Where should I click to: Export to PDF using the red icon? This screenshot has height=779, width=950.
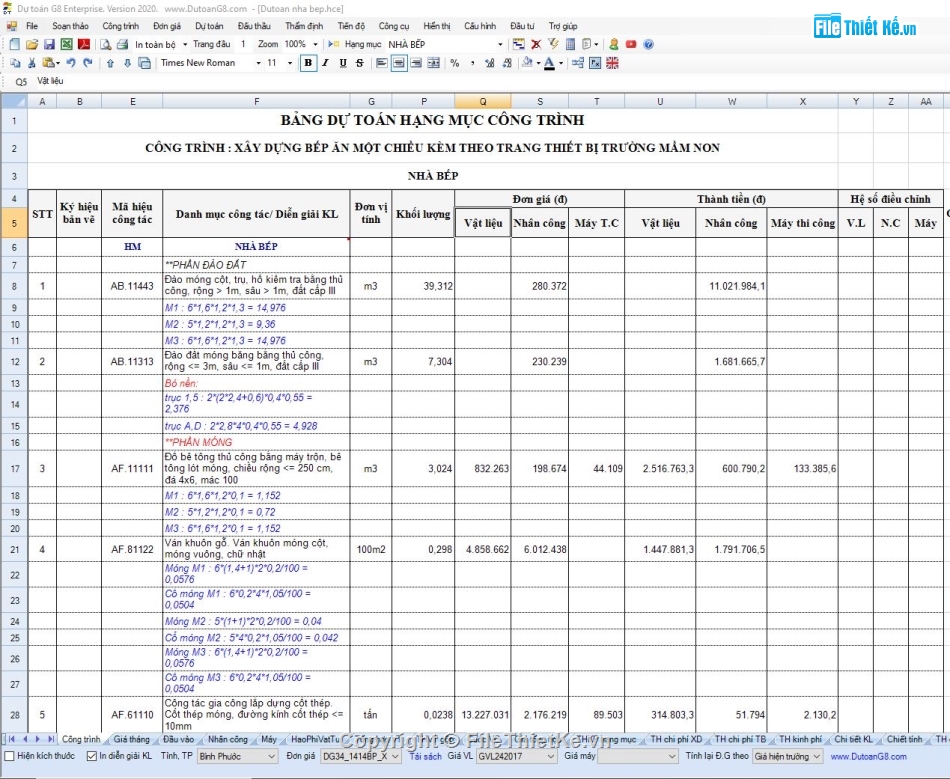84,44
